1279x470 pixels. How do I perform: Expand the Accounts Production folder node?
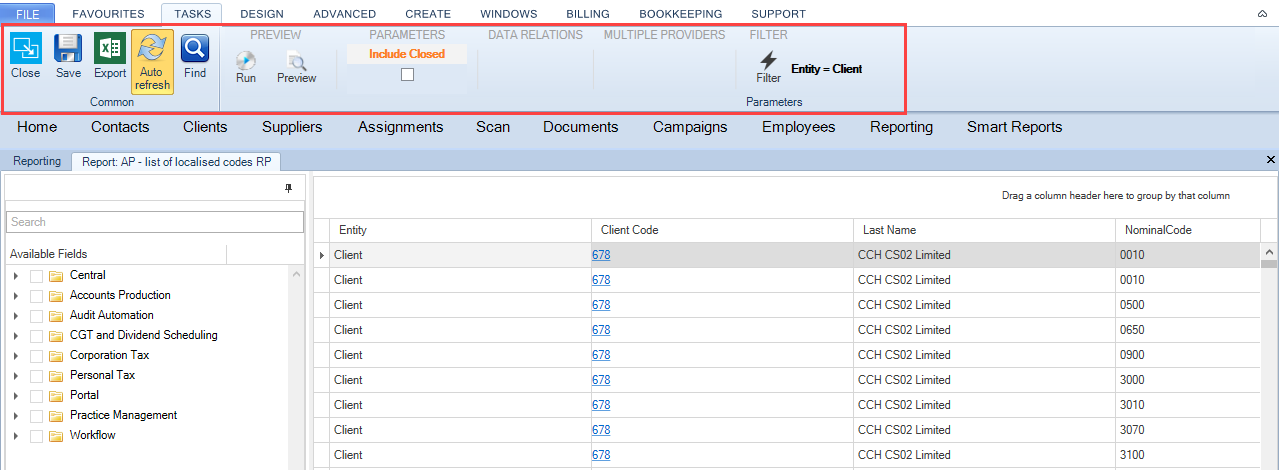(15, 295)
